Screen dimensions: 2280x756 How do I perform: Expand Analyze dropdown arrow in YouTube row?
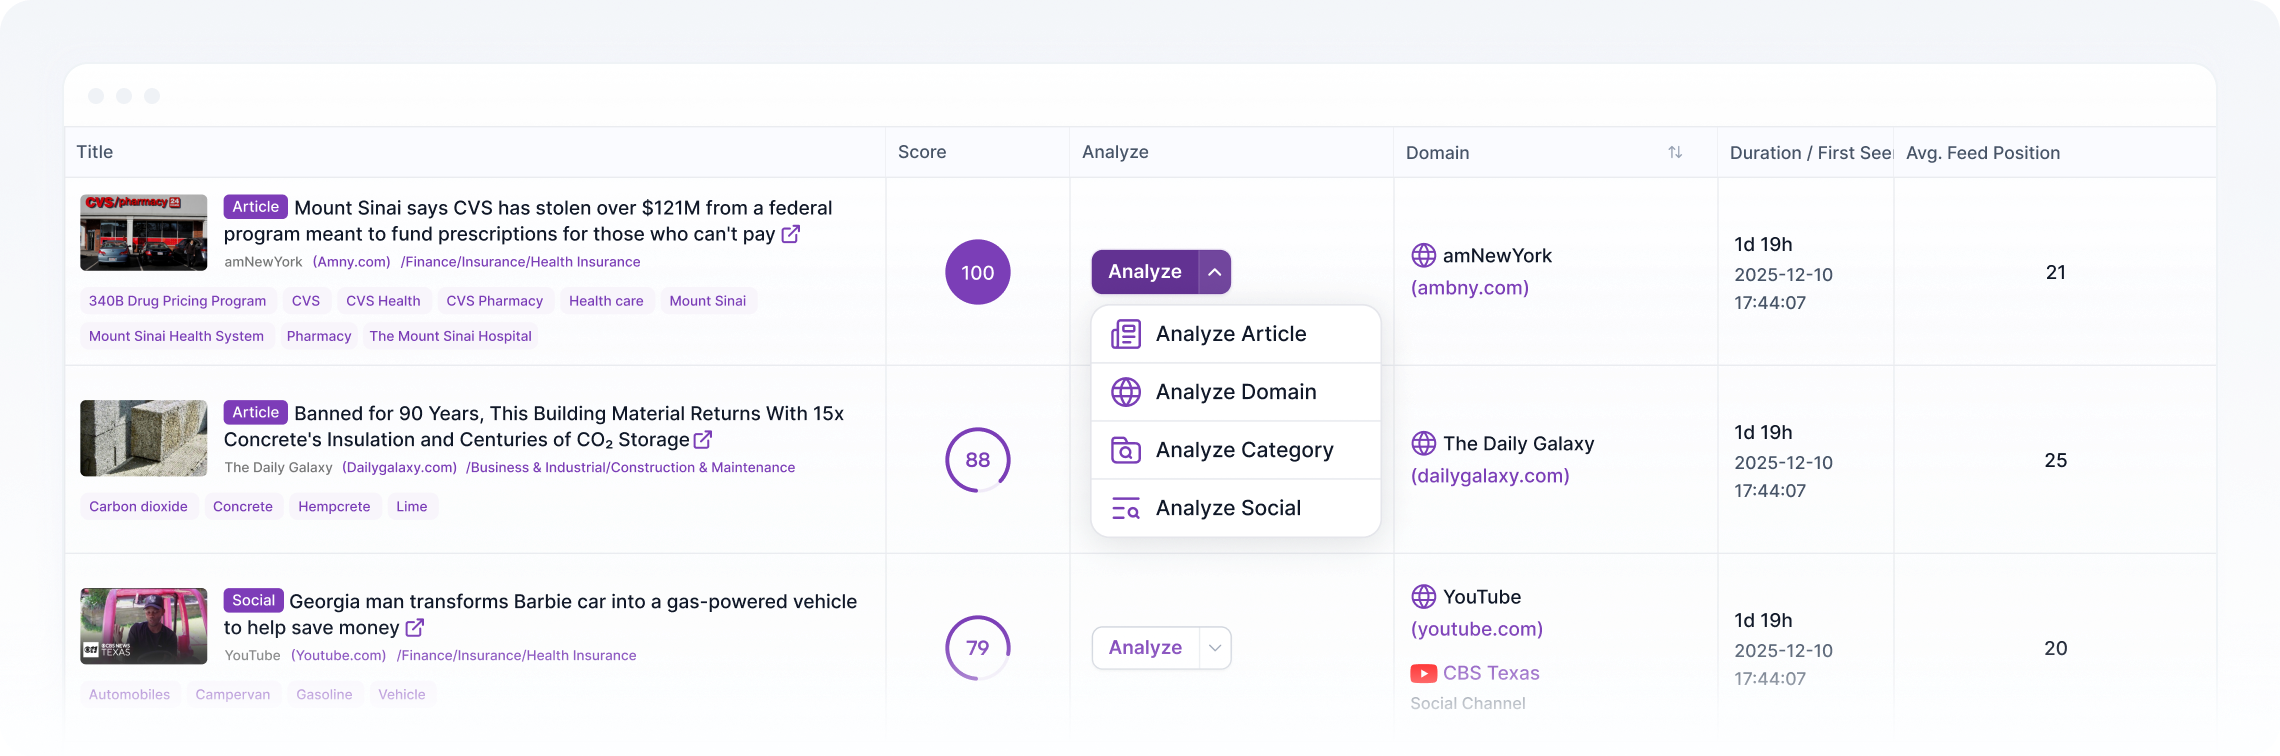tap(1215, 648)
